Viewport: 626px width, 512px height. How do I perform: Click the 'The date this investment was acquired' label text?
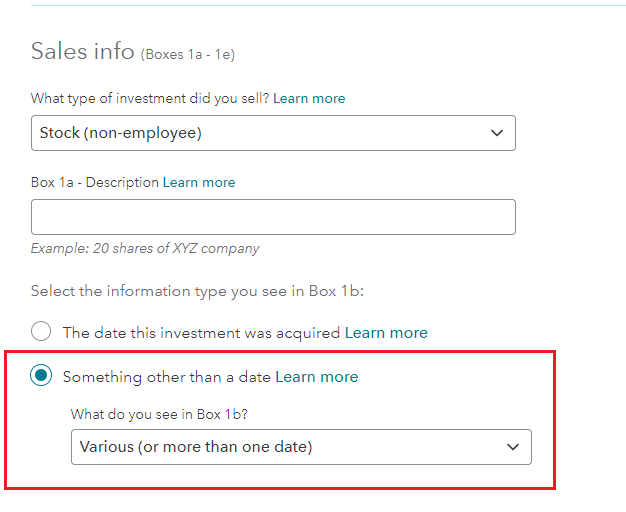(201, 333)
